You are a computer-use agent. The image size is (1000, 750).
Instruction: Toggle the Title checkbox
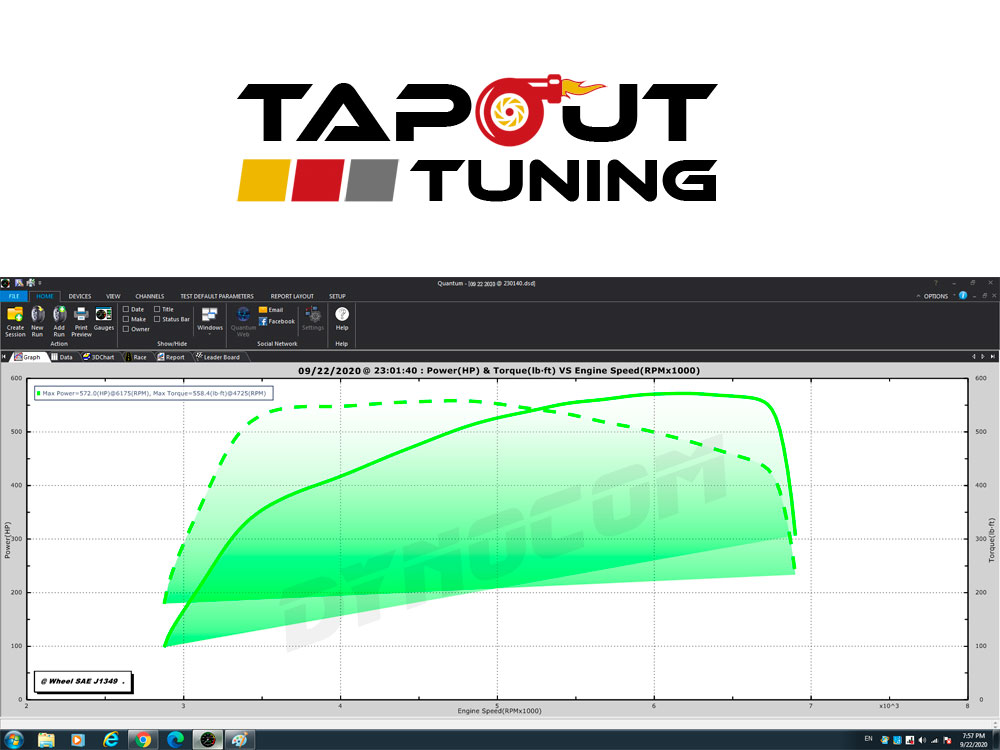pyautogui.click(x=157, y=309)
